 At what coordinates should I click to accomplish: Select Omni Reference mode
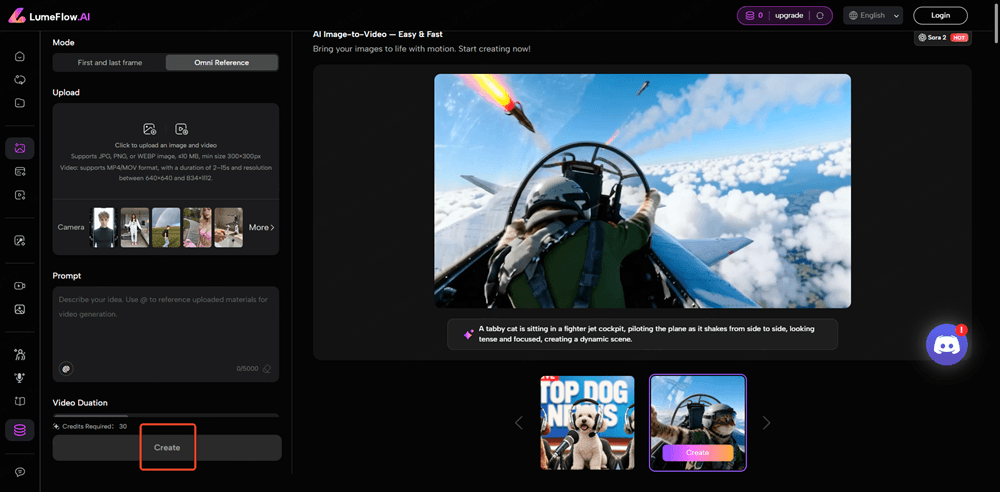pos(221,63)
